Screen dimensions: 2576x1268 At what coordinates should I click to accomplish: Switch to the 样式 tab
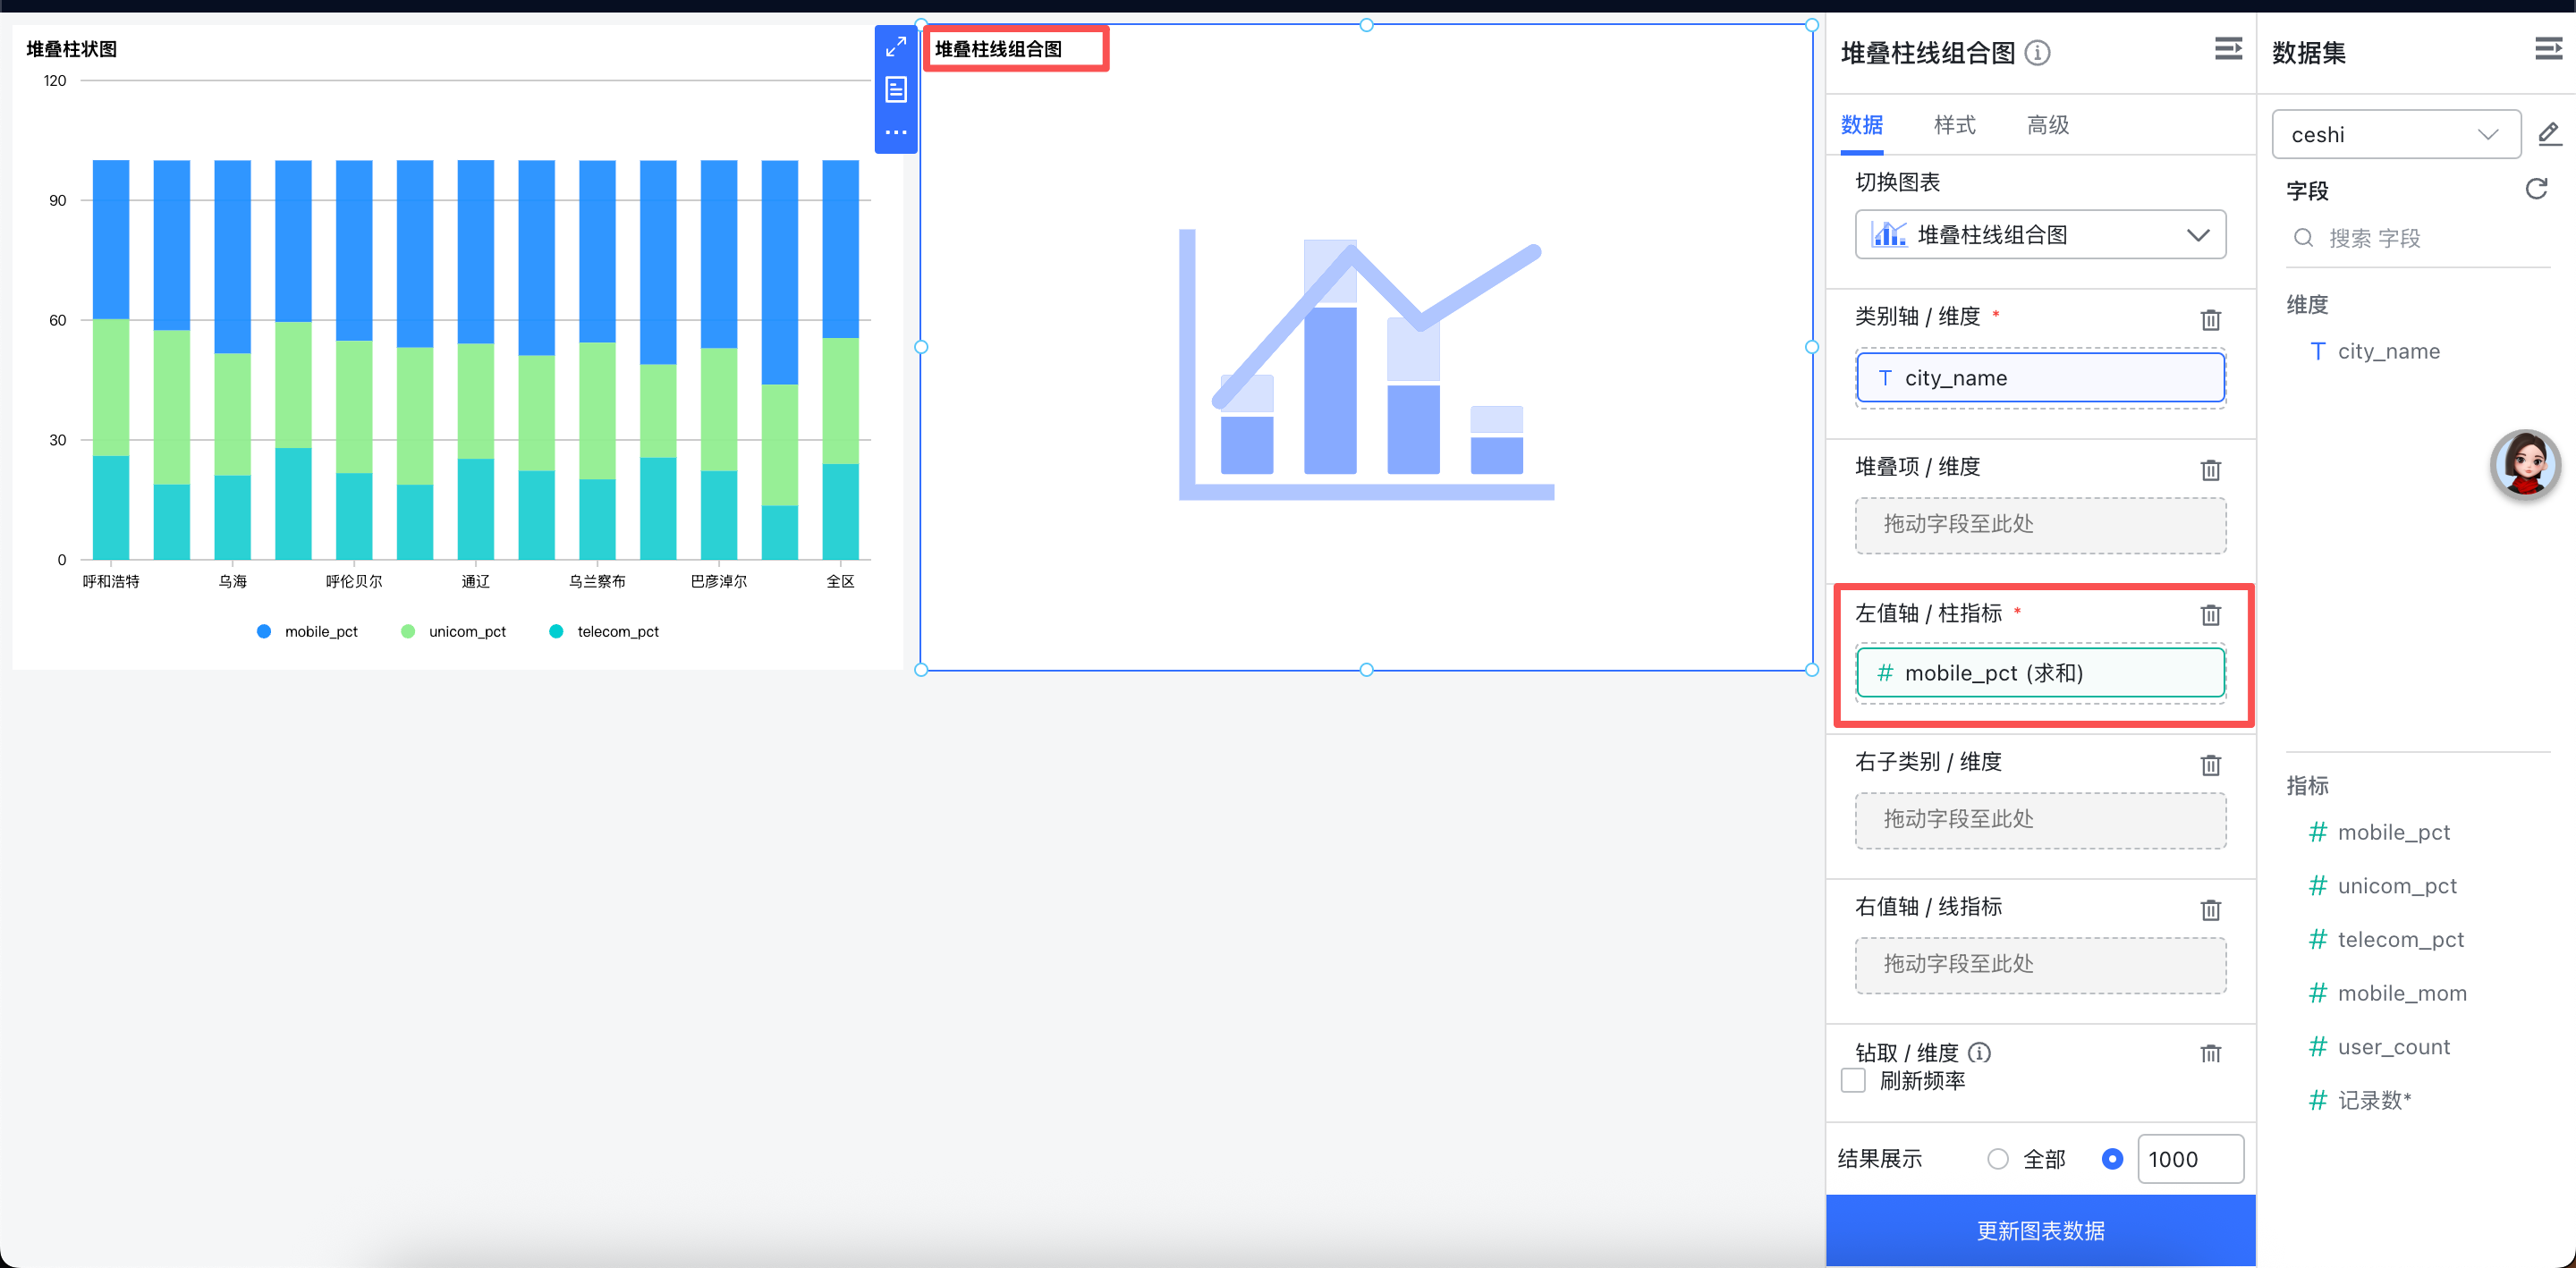pyautogui.click(x=1954, y=125)
